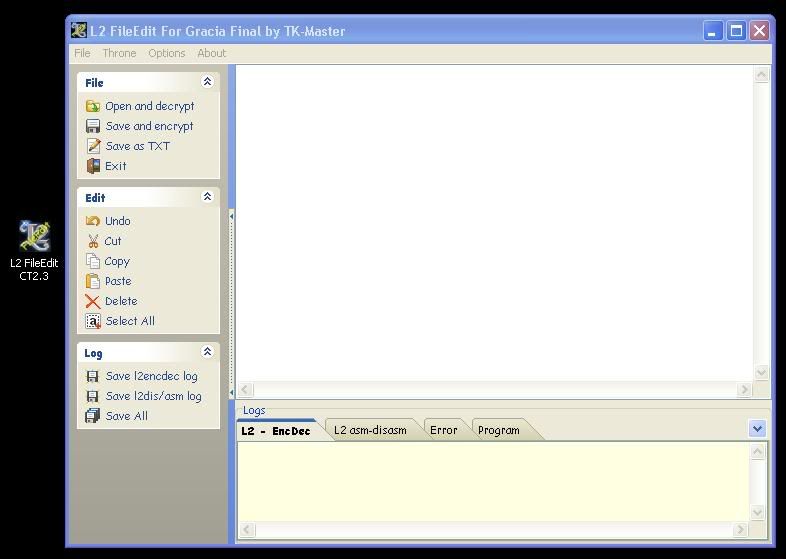Viewport: 786px width, 559px height.
Task: Click the Save as TXT pencil icon
Action: pyautogui.click(x=93, y=146)
